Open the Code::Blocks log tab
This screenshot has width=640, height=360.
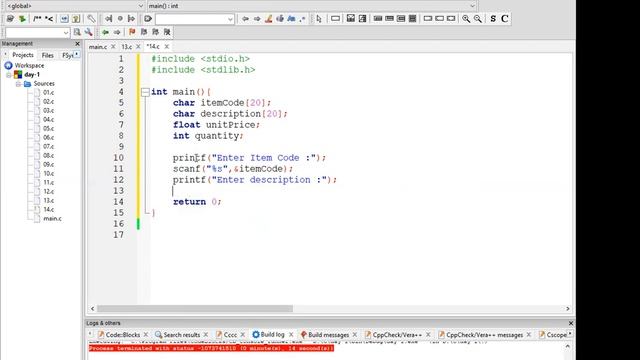point(122,335)
